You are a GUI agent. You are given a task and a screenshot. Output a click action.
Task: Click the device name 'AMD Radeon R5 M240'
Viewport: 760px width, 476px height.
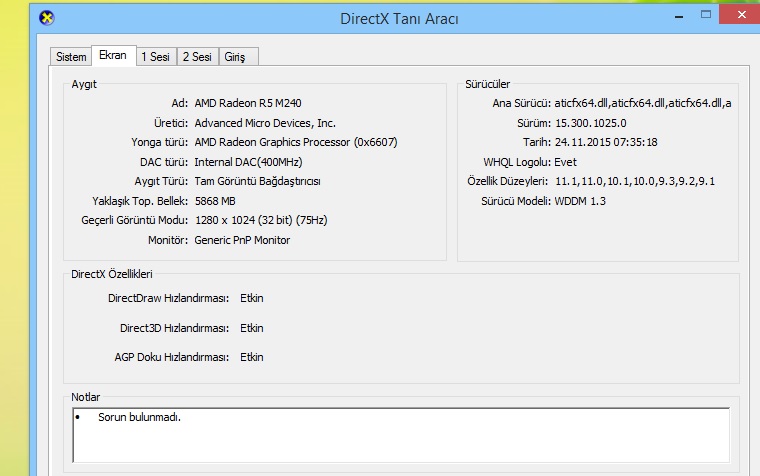click(x=248, y=103)
